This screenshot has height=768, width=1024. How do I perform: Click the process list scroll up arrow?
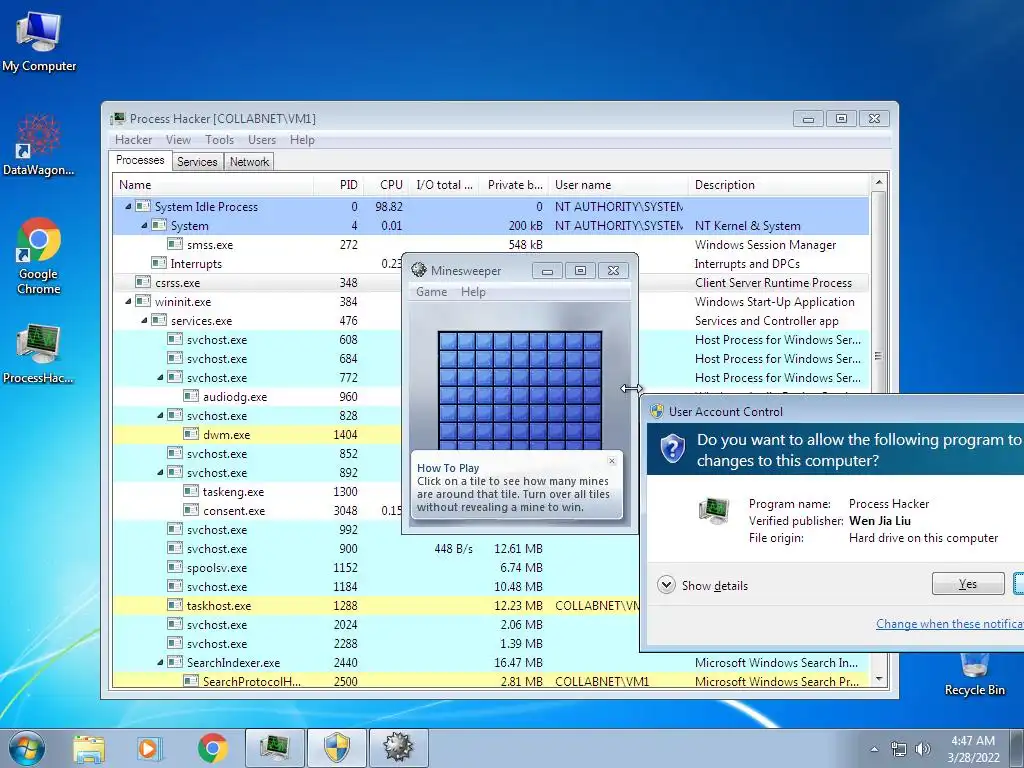click(x=879, y=183)
